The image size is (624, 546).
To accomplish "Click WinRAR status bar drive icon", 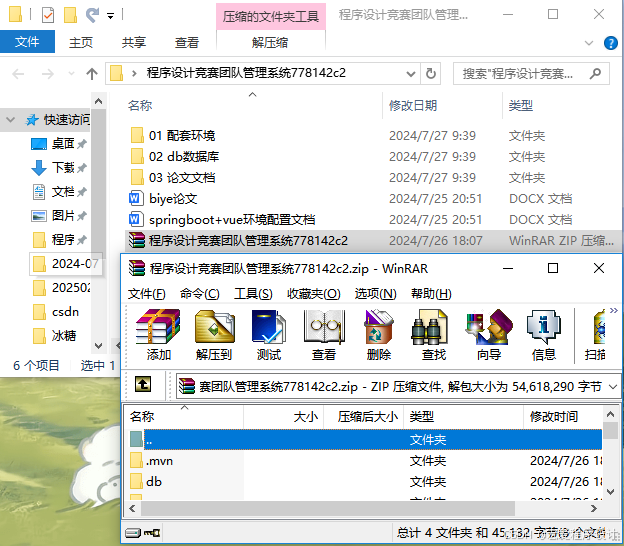I will (133, 532).
